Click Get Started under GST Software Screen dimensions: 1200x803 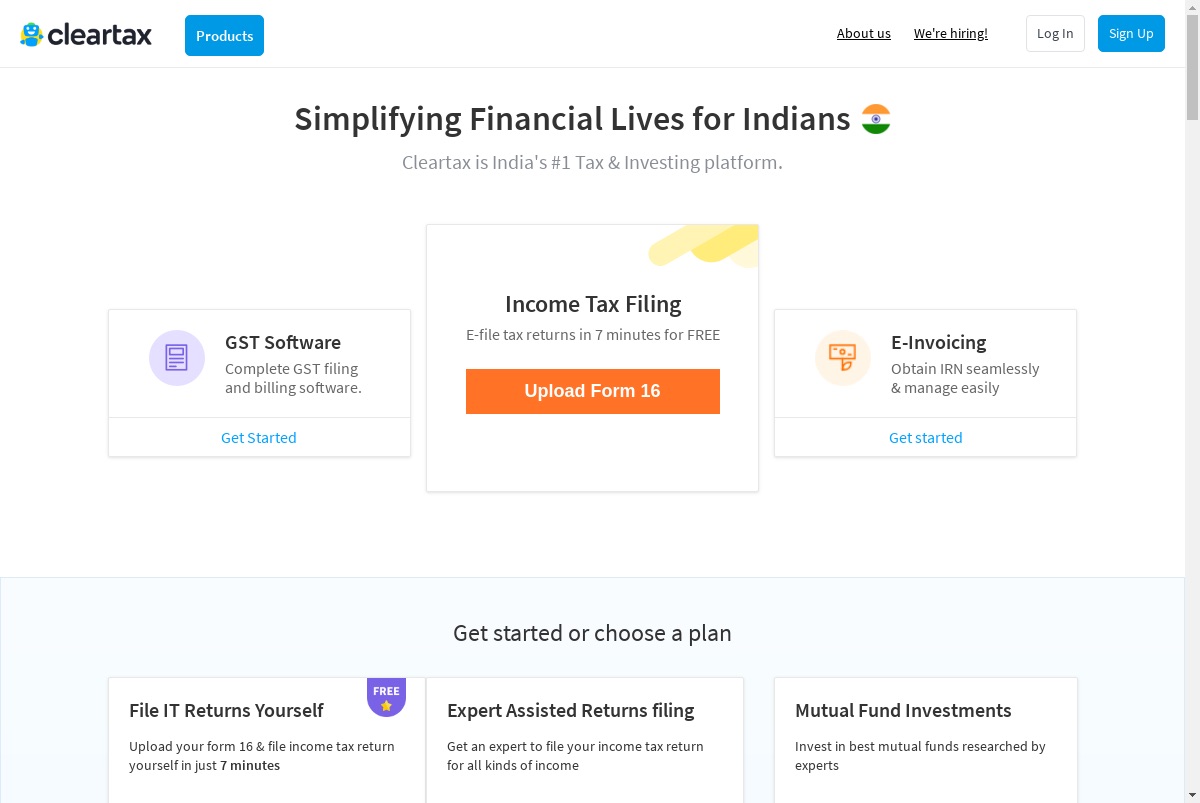[259, 437]
